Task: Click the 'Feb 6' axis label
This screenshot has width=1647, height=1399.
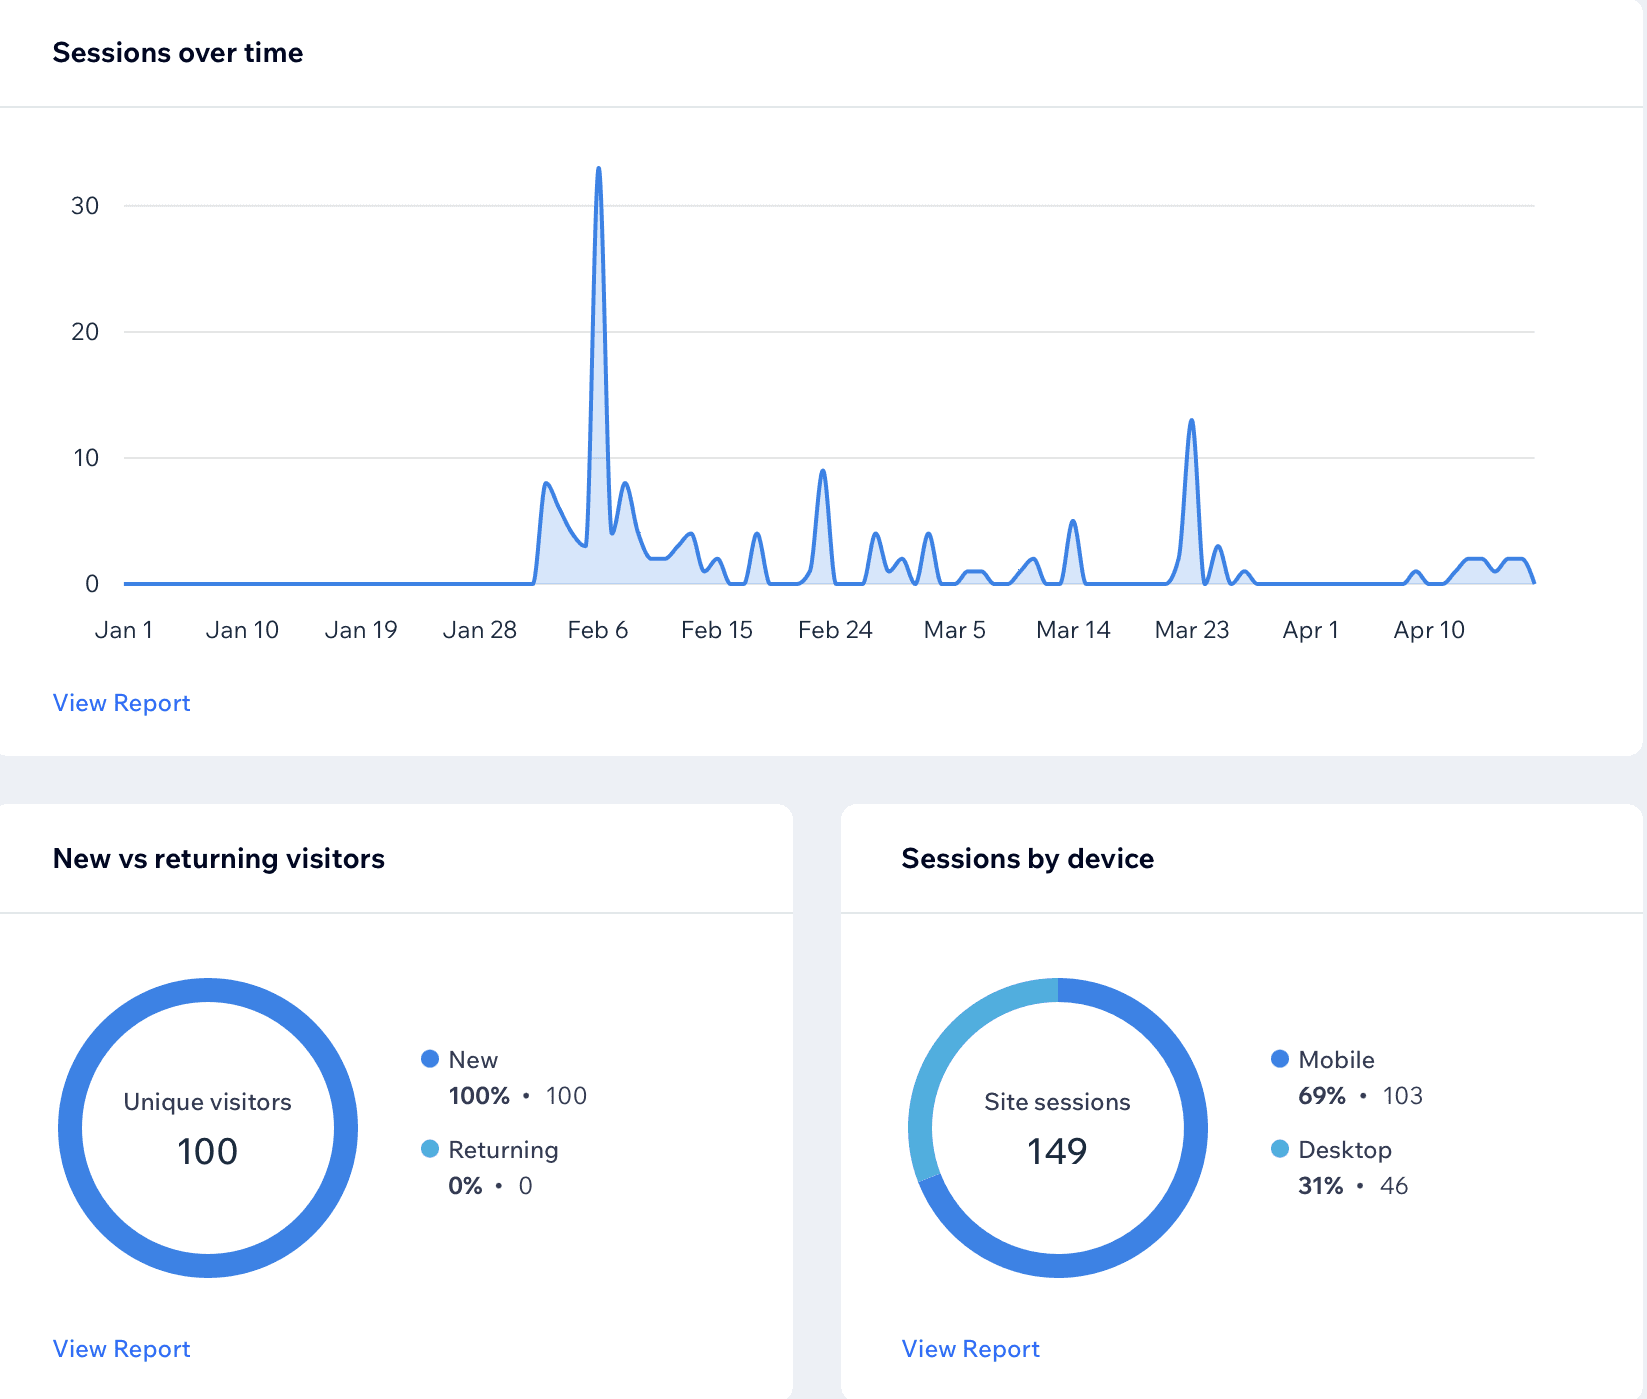Action: (598, 630)
